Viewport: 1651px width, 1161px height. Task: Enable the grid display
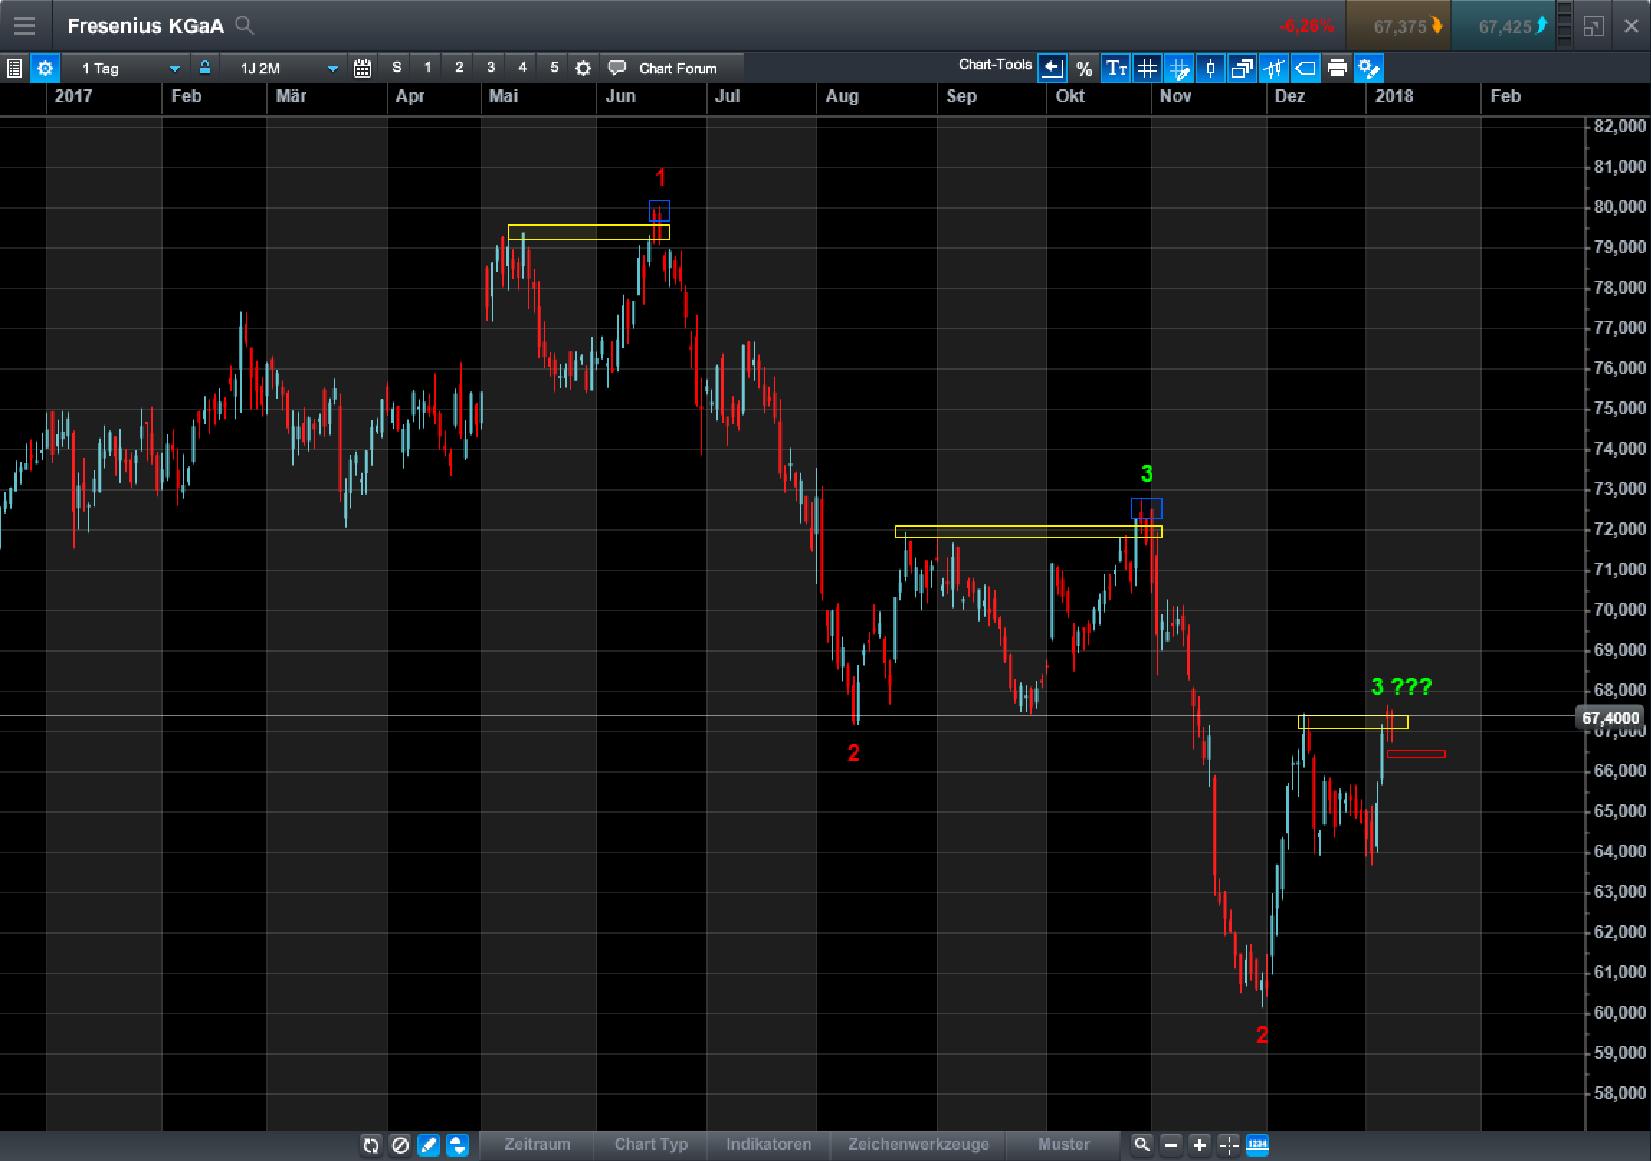(x=1147, y=68)
